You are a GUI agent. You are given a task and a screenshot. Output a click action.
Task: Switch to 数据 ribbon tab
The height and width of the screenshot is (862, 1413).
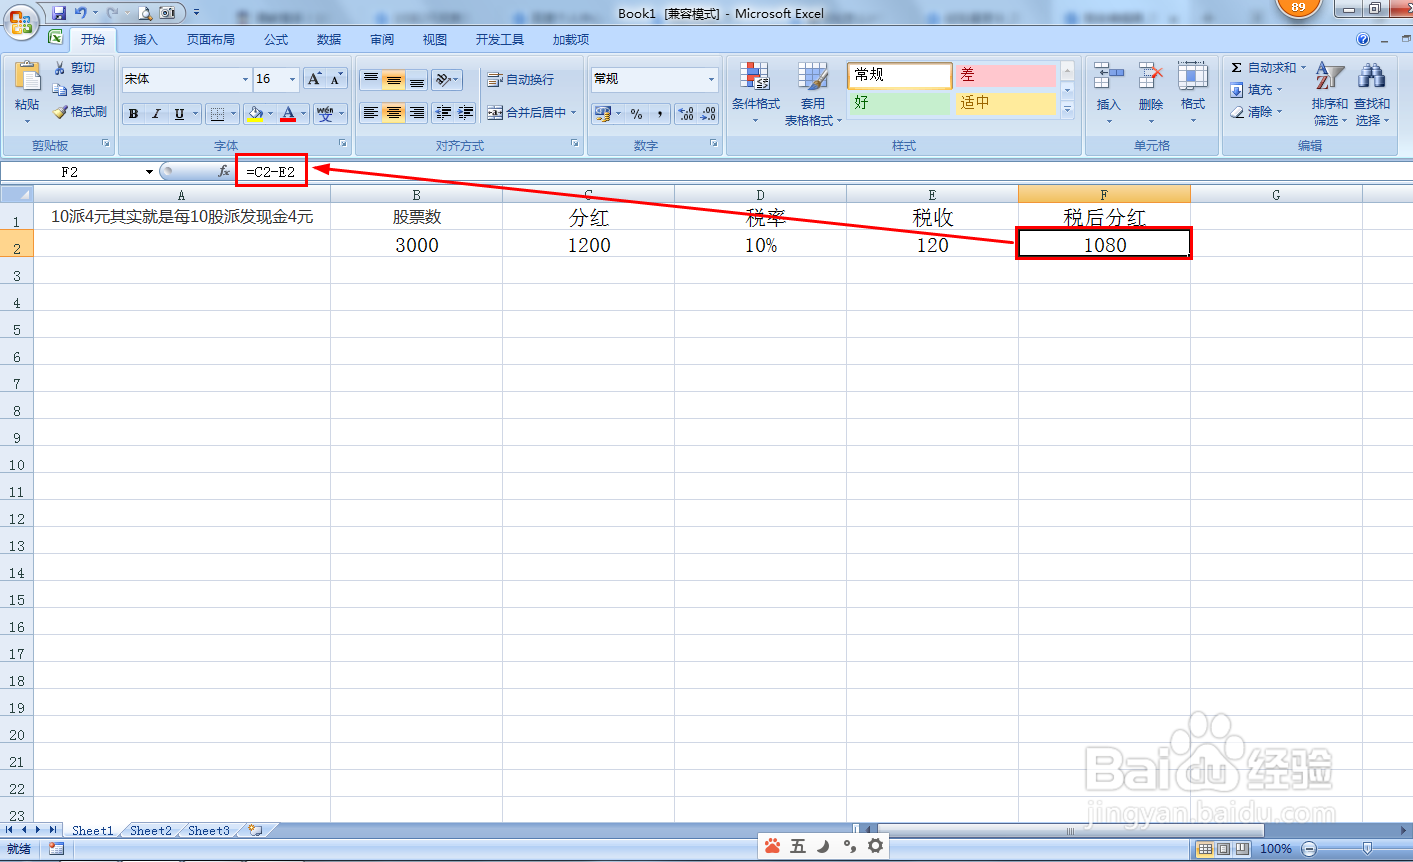tap(329, 40)
